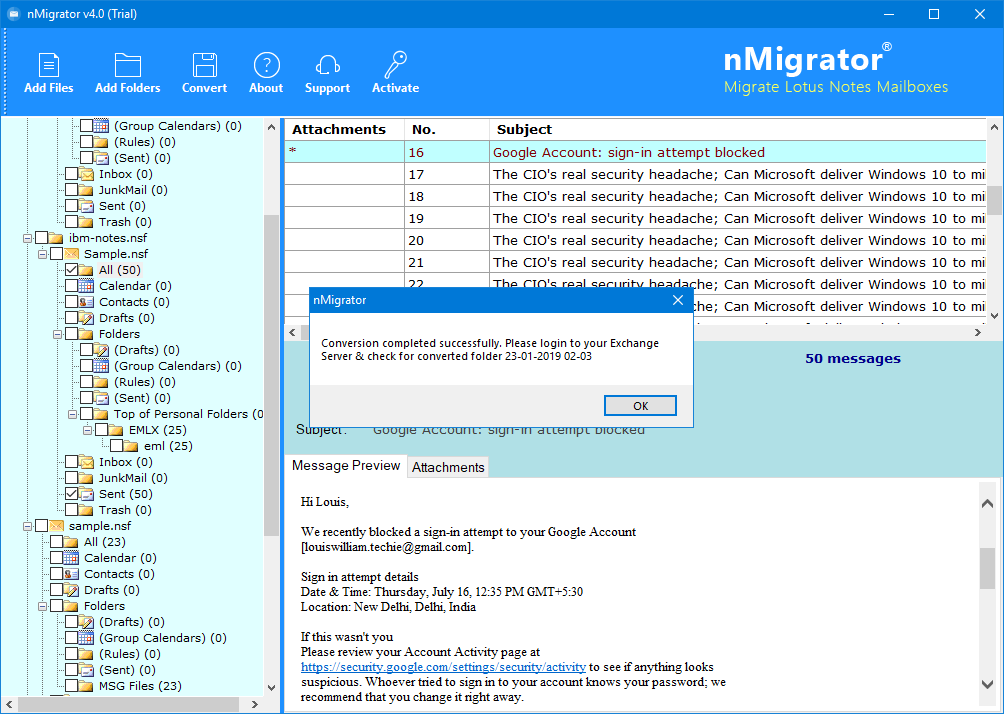
Task: Click the message list's horizontal scroll left arrow
Action: click(293, 332)
